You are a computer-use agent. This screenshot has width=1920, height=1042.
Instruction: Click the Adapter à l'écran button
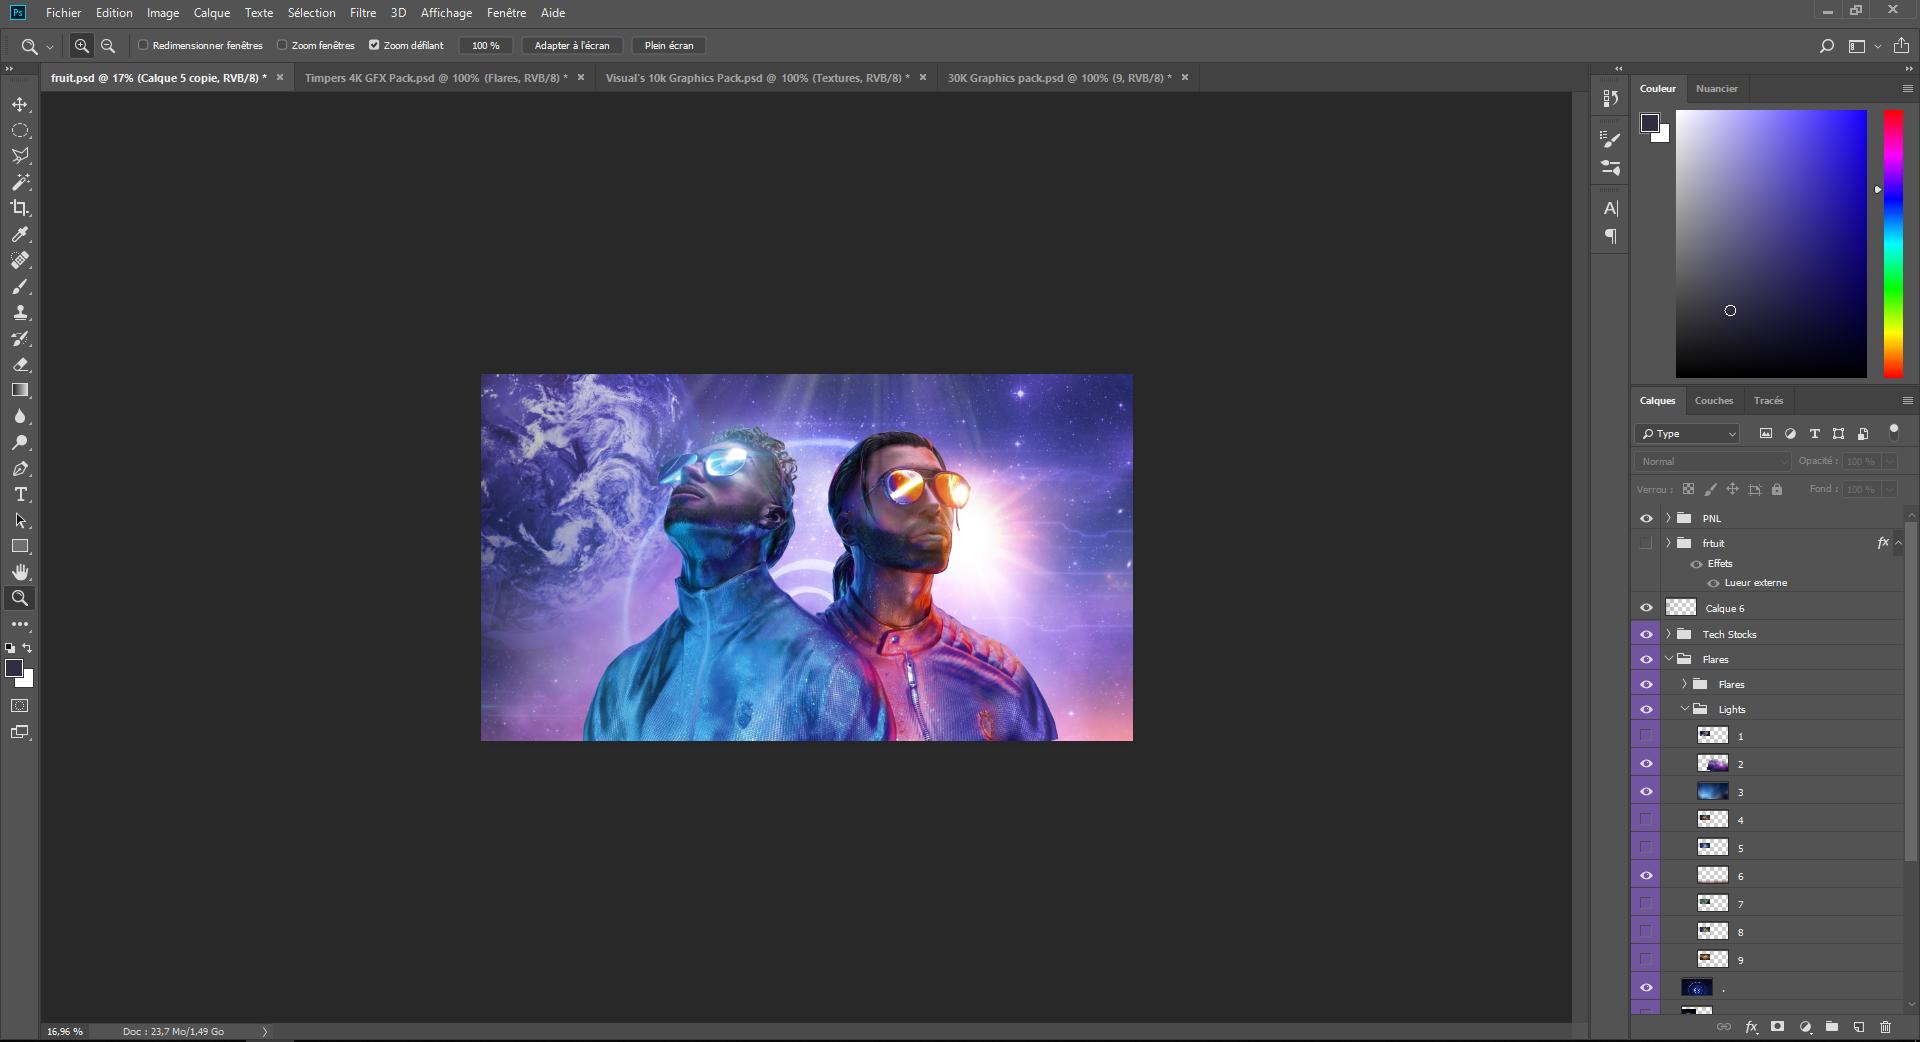(x=572, y=46)
